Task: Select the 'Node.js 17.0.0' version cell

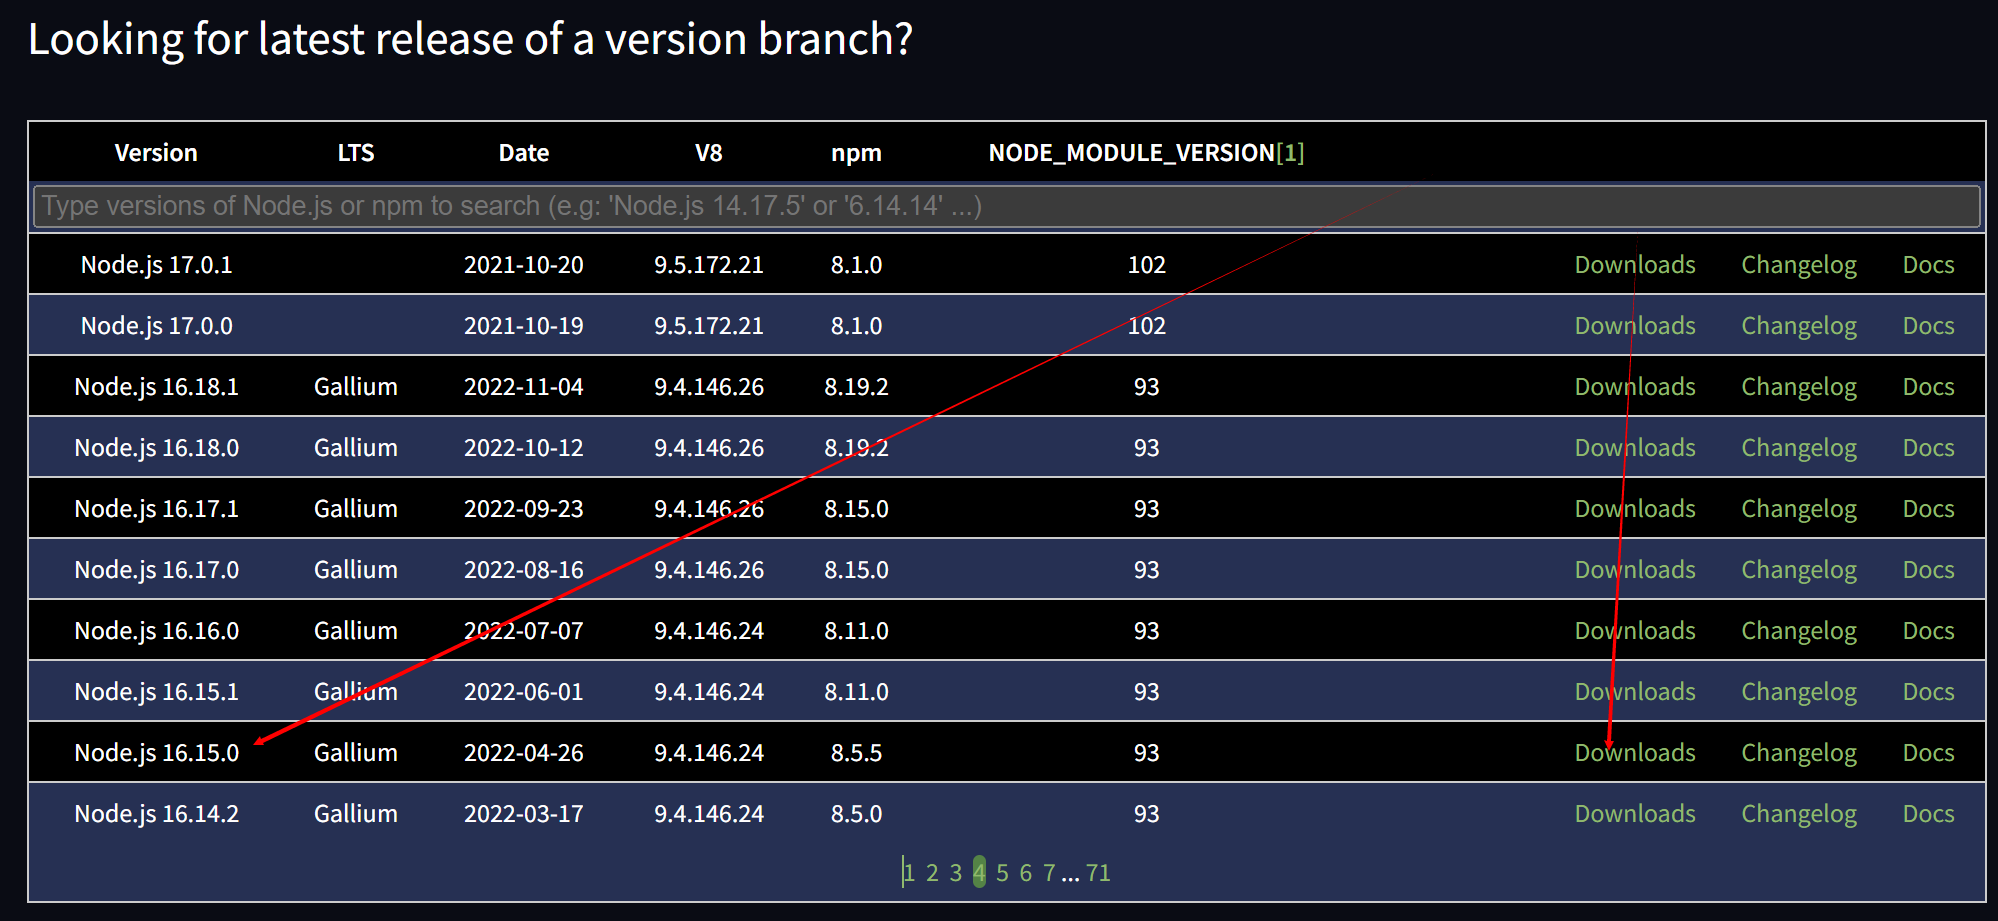Action: 157,326
